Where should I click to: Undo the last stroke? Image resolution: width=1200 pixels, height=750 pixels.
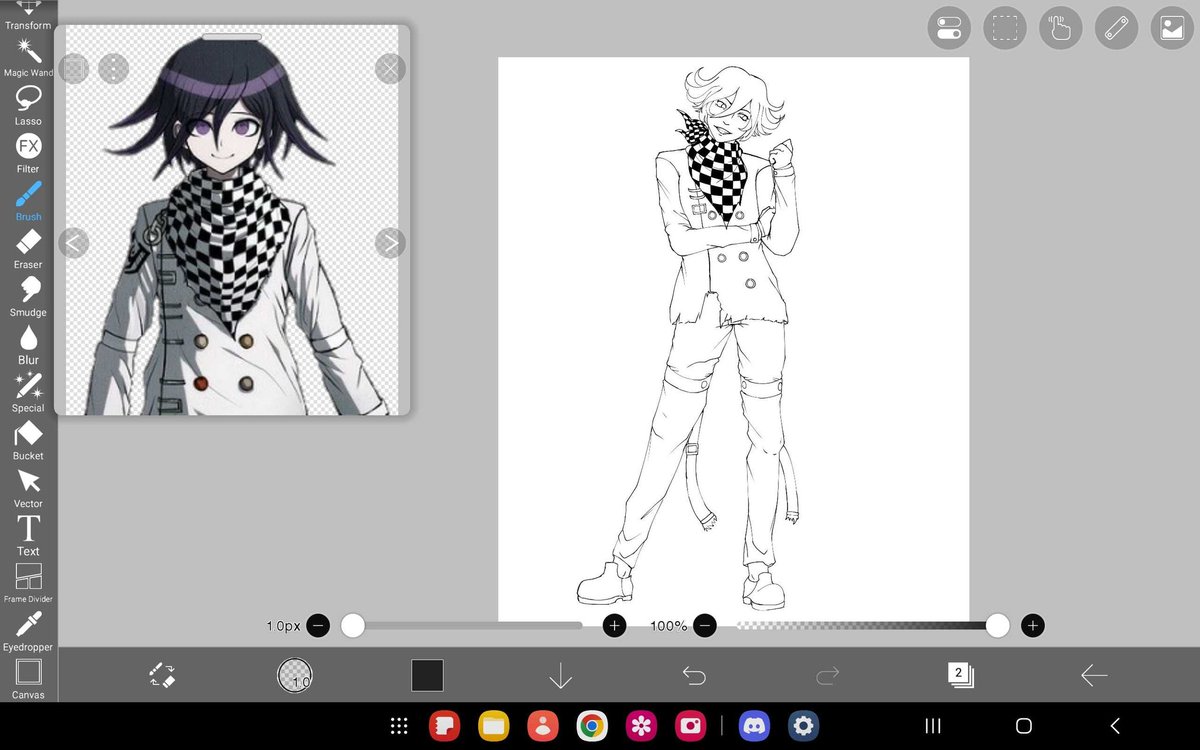point(694,676)
